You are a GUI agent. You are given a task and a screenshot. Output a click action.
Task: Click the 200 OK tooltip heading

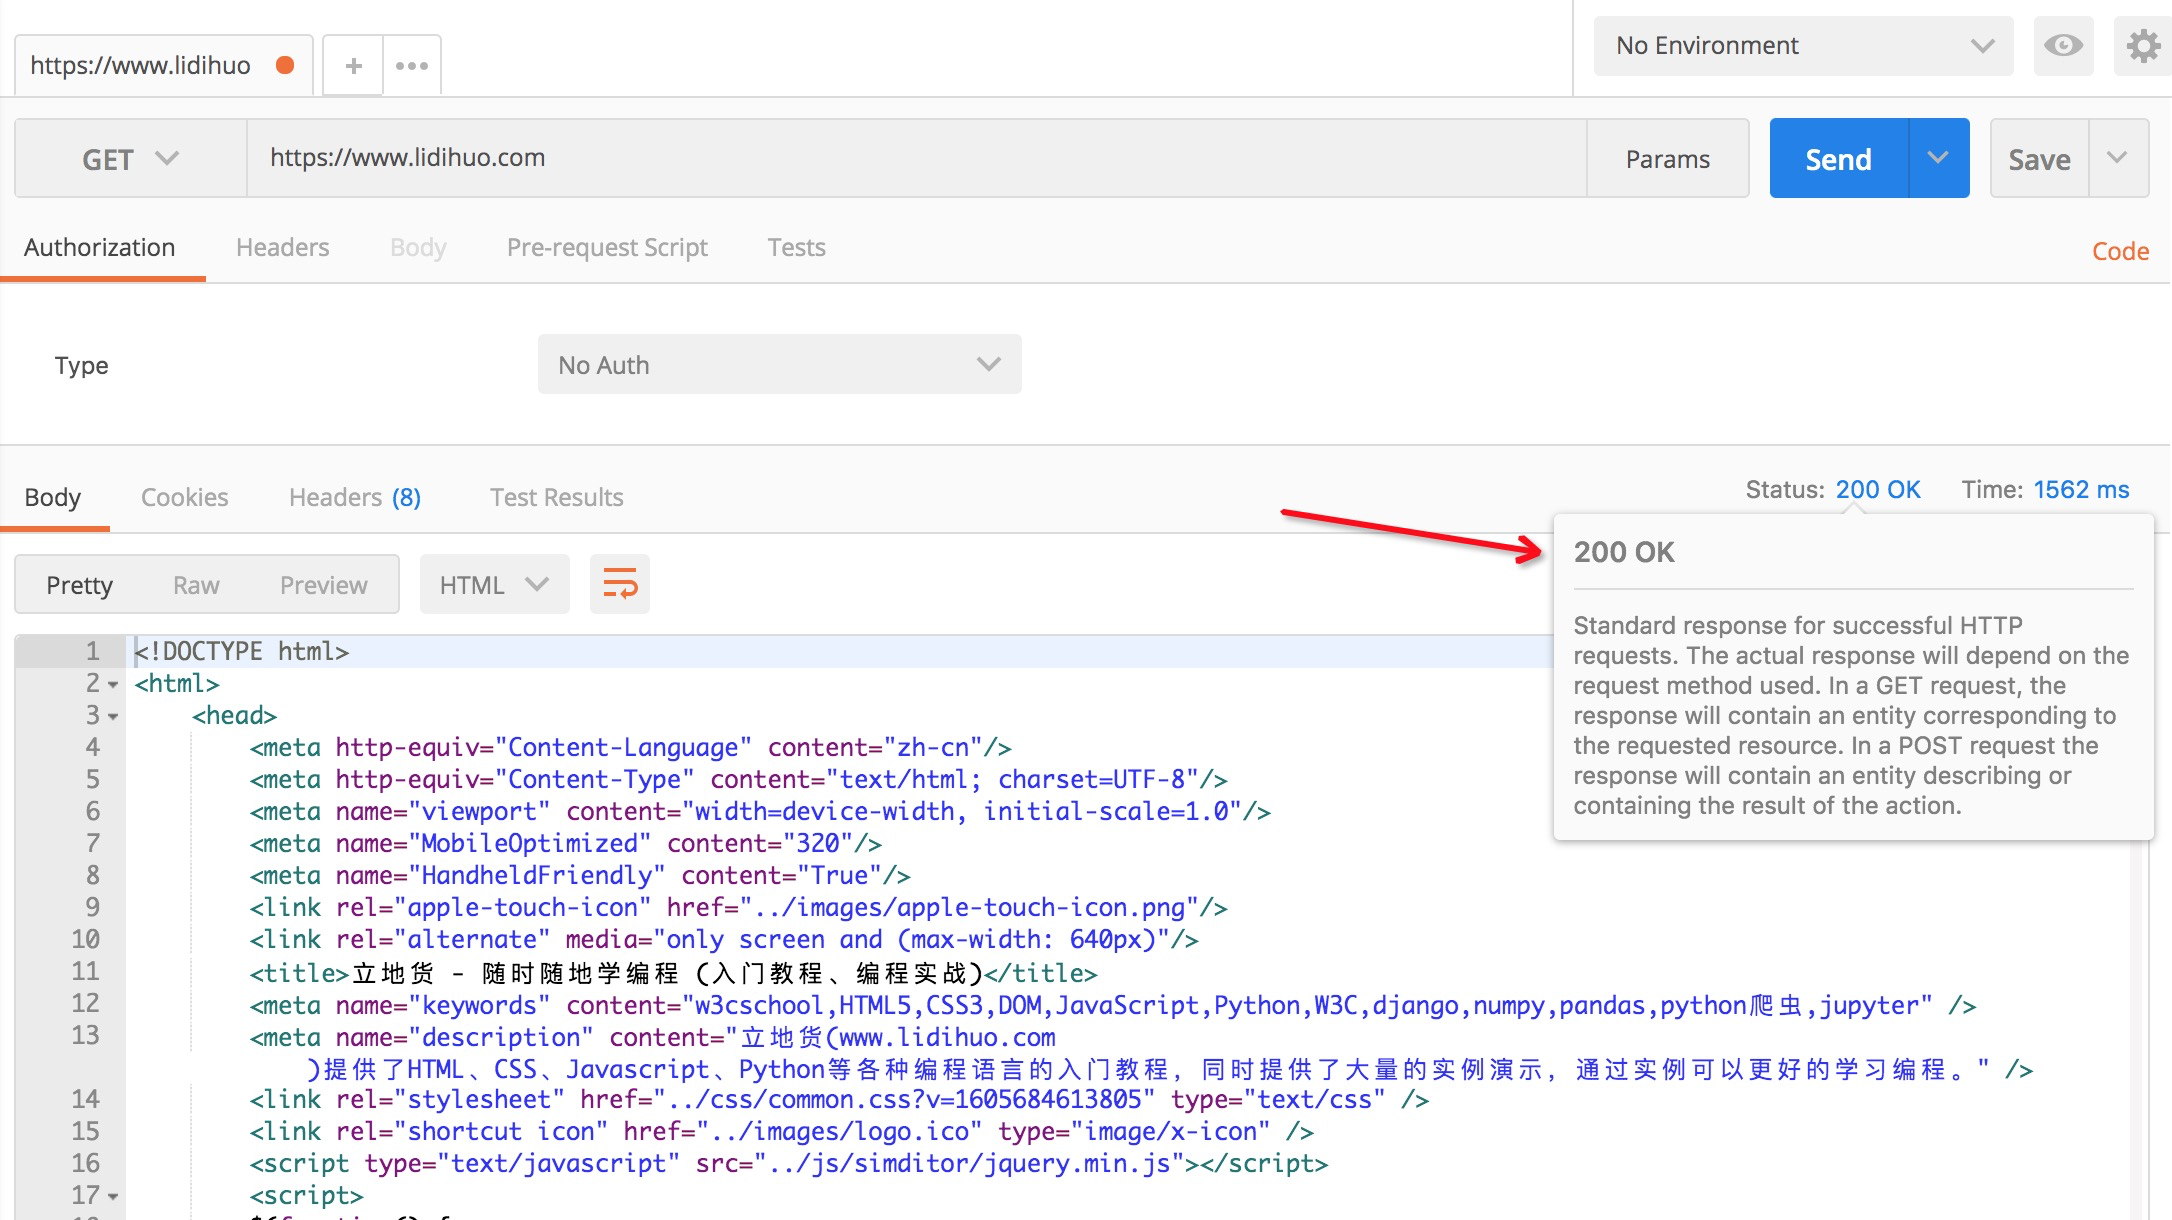(1624, 552)
